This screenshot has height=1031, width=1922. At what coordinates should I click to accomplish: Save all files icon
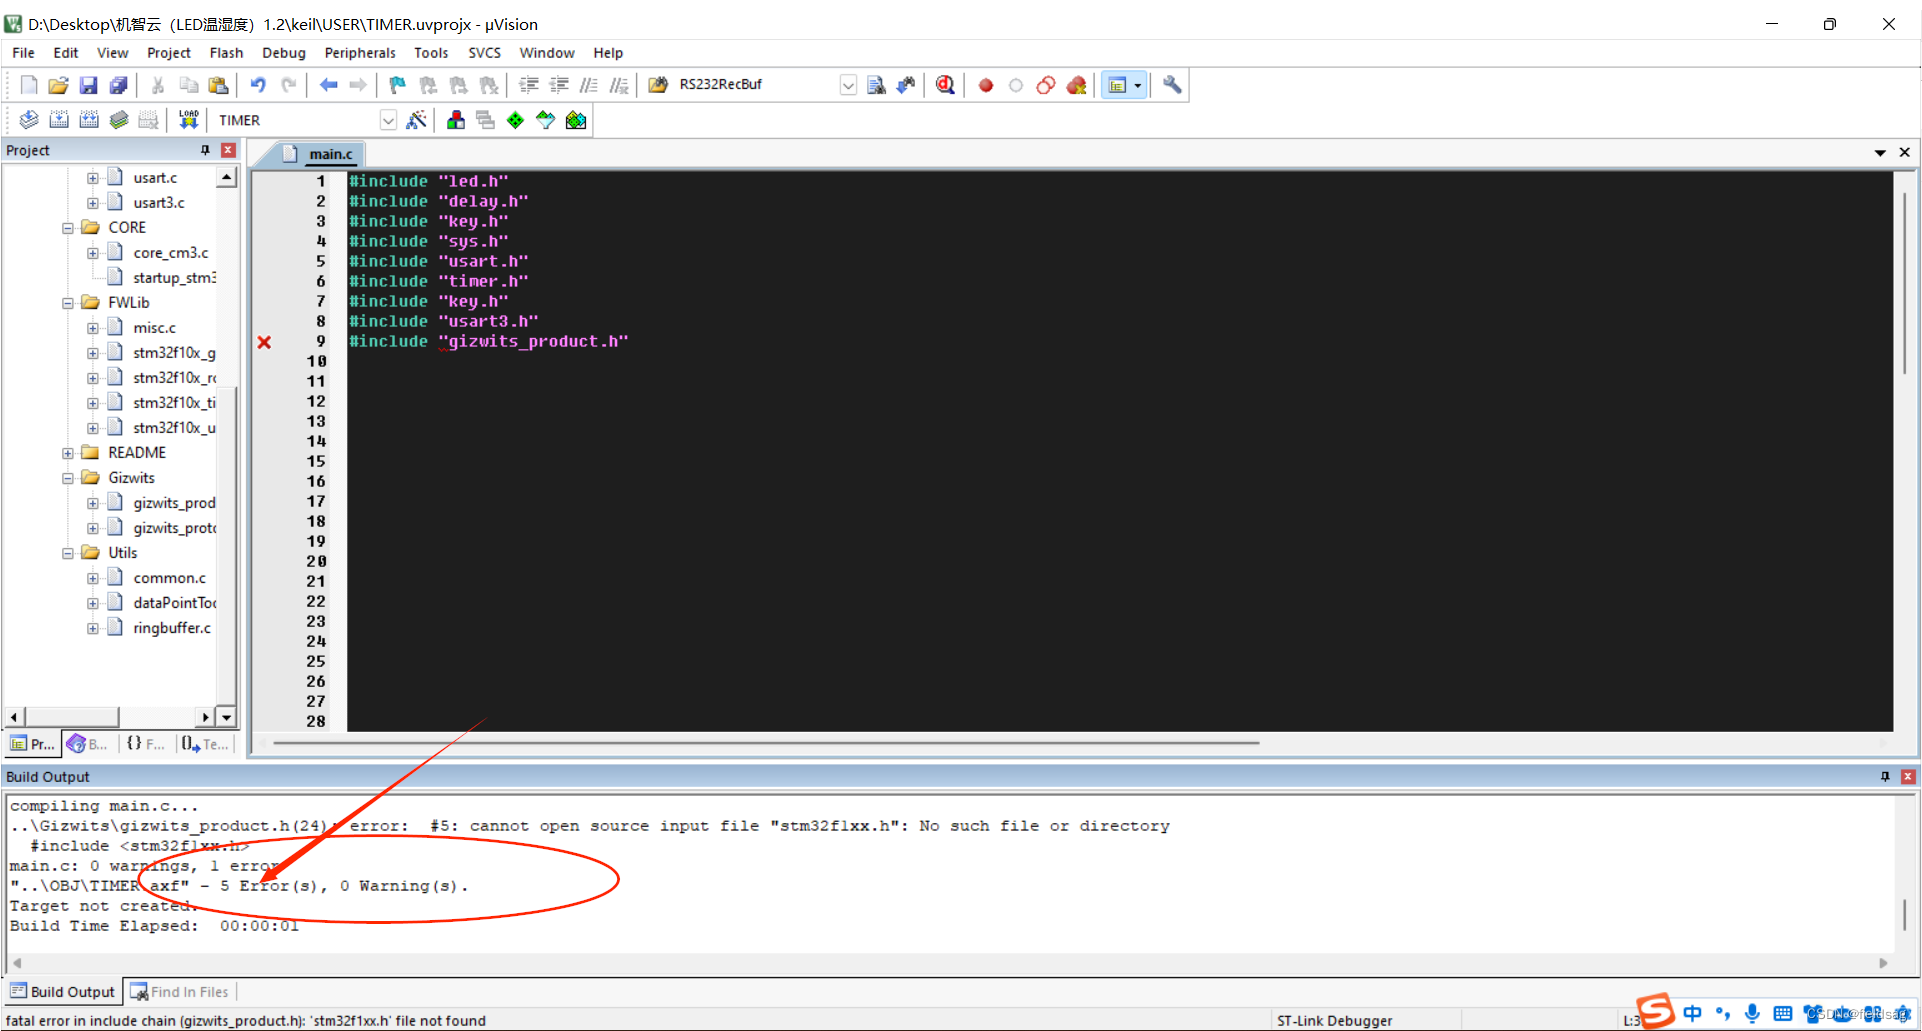pyautogui.click(x=118, y=85)
